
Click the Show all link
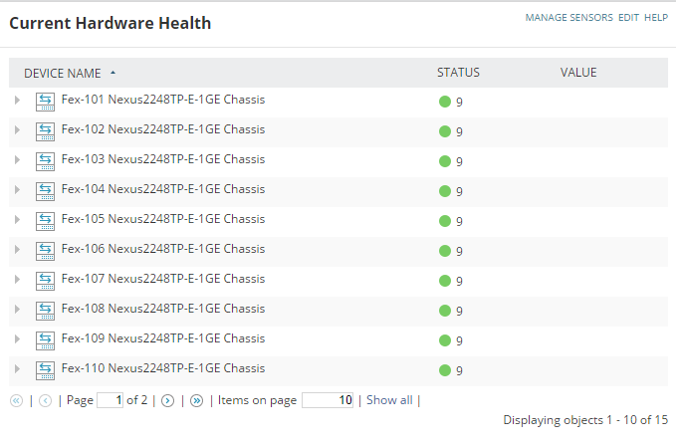pyautogui.click(x=389, y=400)
